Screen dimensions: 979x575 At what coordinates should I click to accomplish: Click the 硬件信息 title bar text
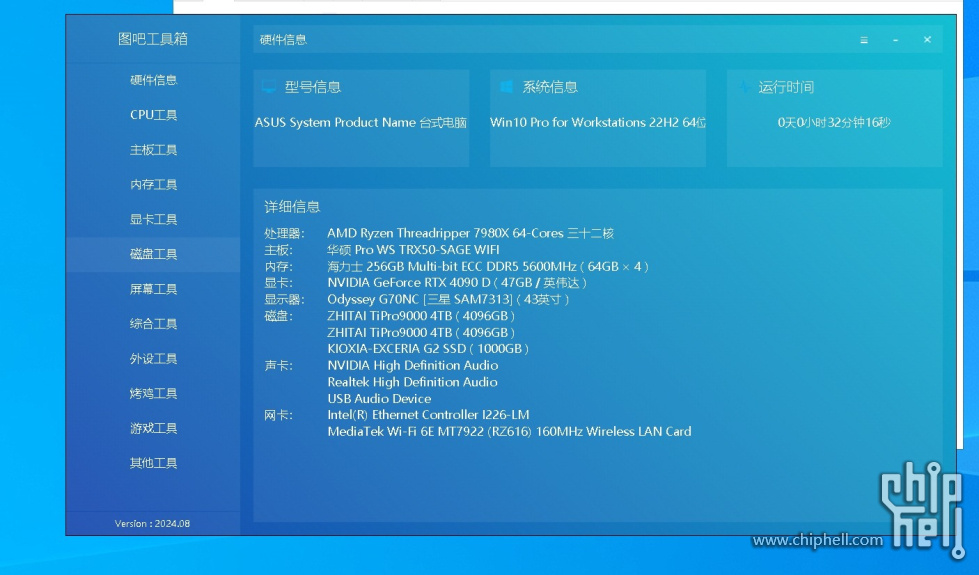(x=283, y=40)
